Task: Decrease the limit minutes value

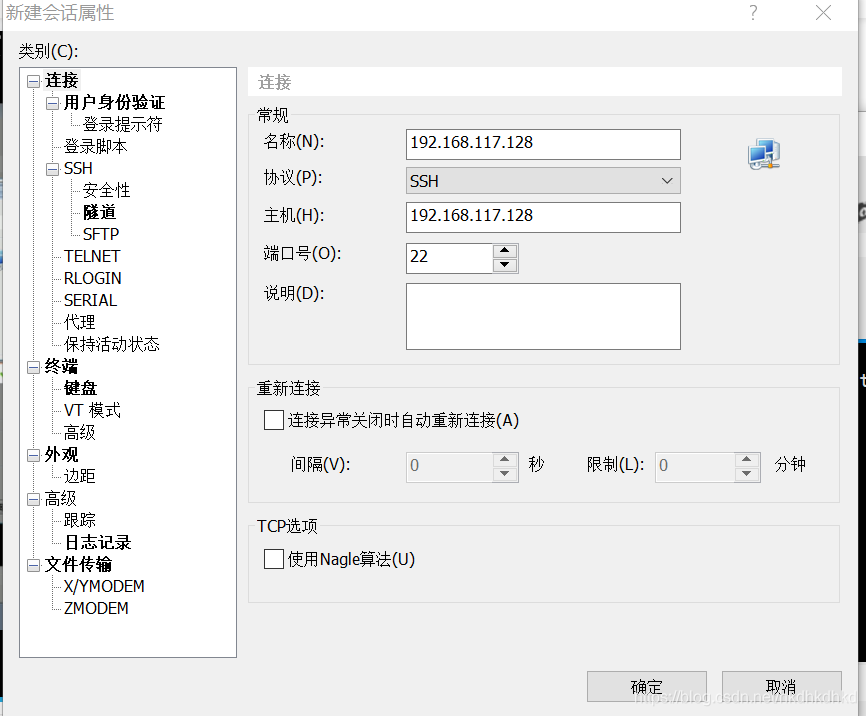Action: (747, 473)
